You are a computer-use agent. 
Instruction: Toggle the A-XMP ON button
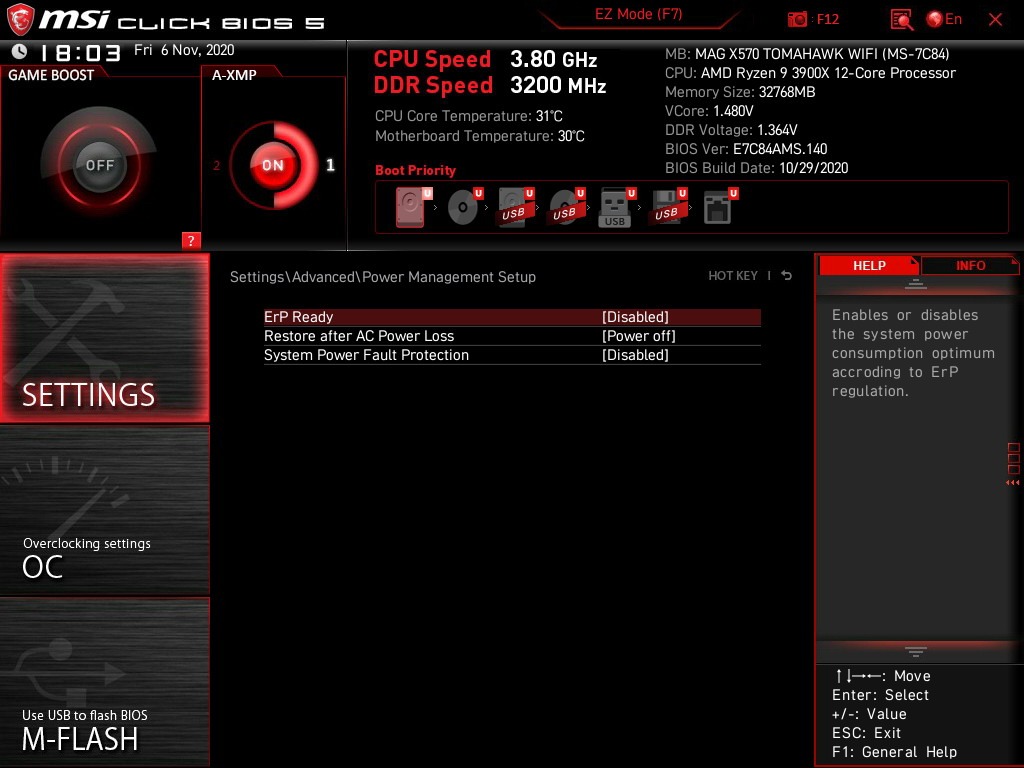tap(273, 165)
